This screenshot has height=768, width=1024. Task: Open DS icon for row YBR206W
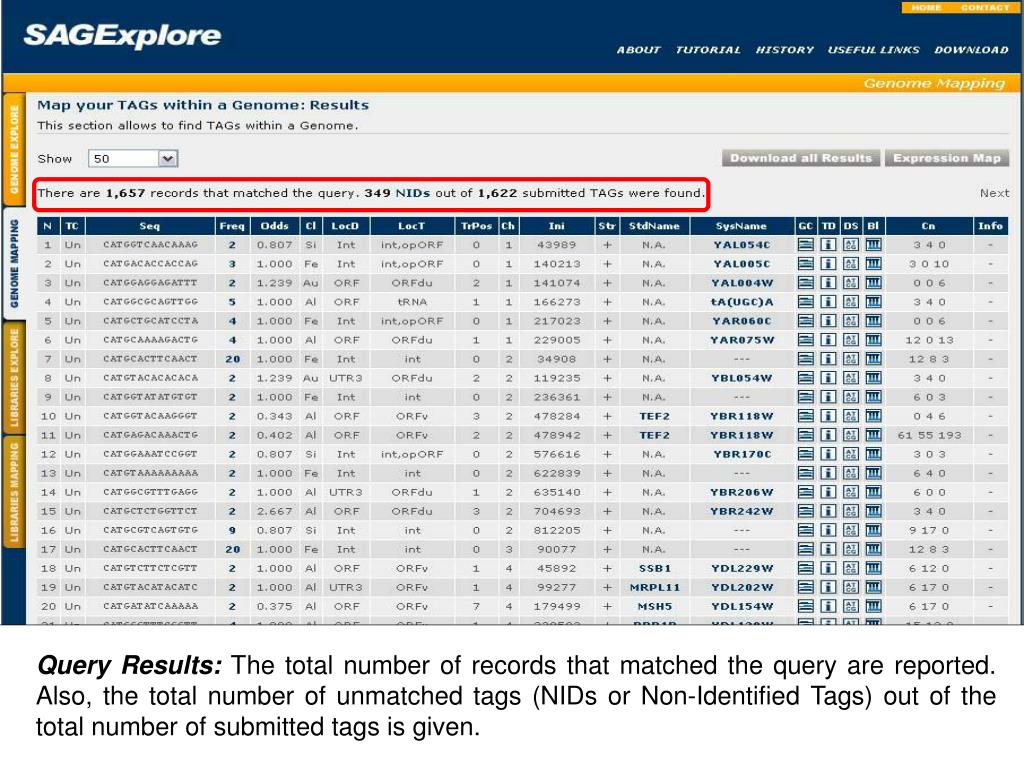[x=850, y=492]
